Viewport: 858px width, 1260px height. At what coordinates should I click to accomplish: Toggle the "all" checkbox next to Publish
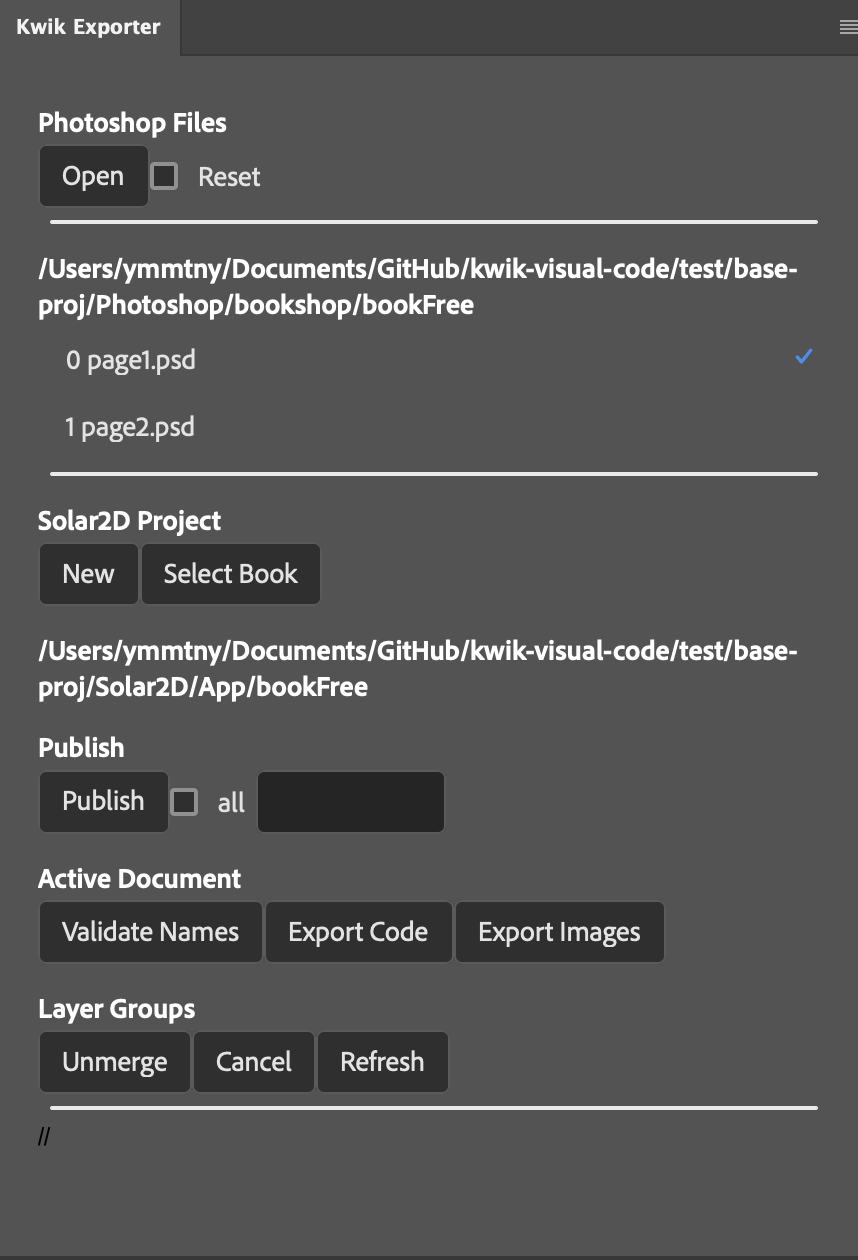[x=184, y=802]
